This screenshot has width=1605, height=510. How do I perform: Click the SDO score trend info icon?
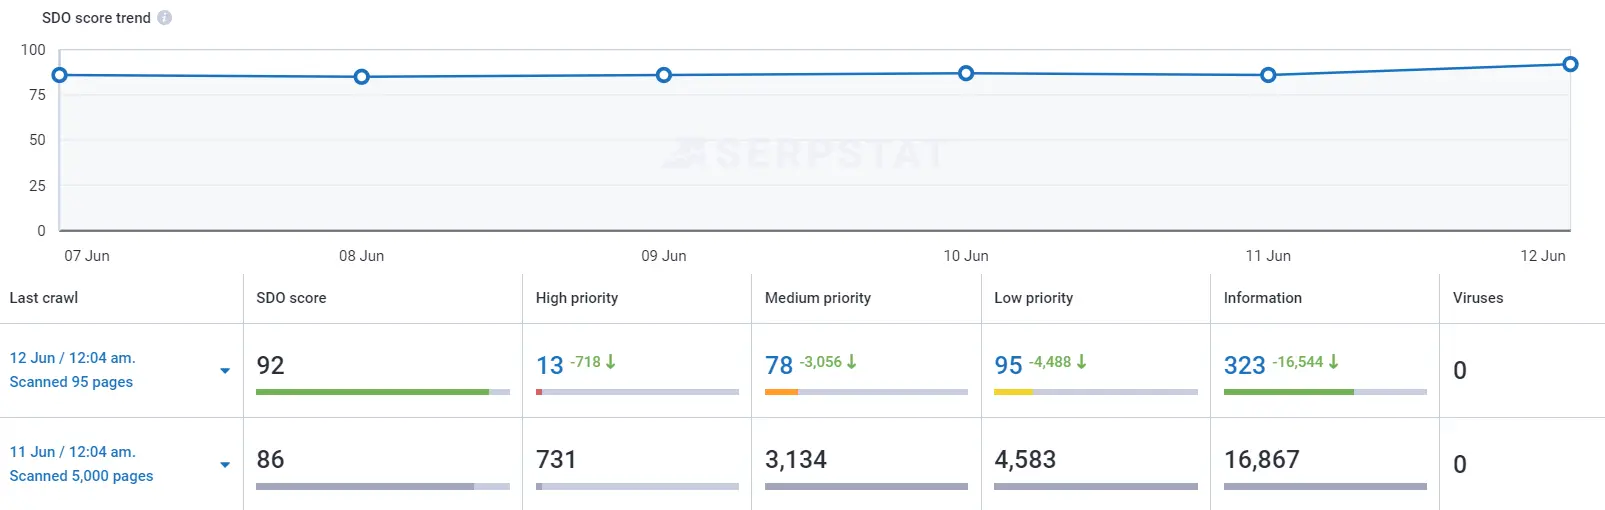(165, 18)
